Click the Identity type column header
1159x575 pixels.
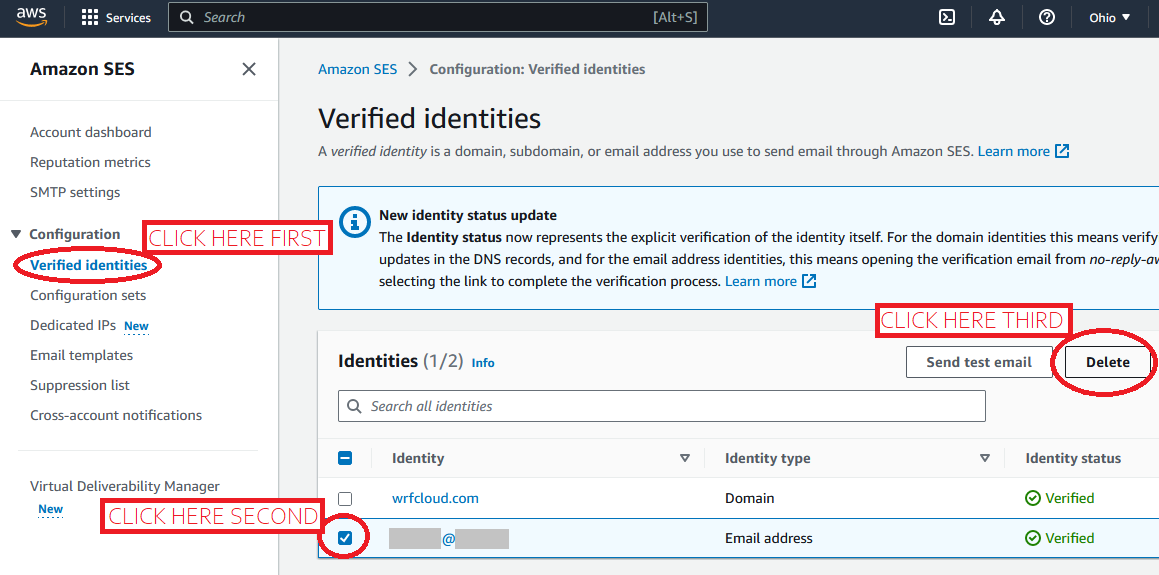(767, 458)
